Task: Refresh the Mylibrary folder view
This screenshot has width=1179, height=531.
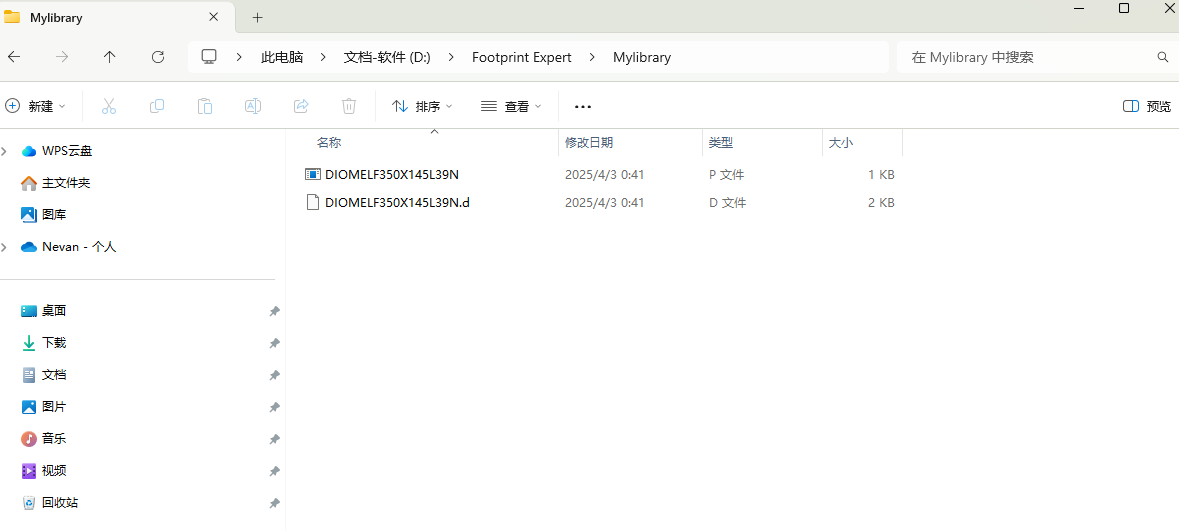Action: (158, 57)
